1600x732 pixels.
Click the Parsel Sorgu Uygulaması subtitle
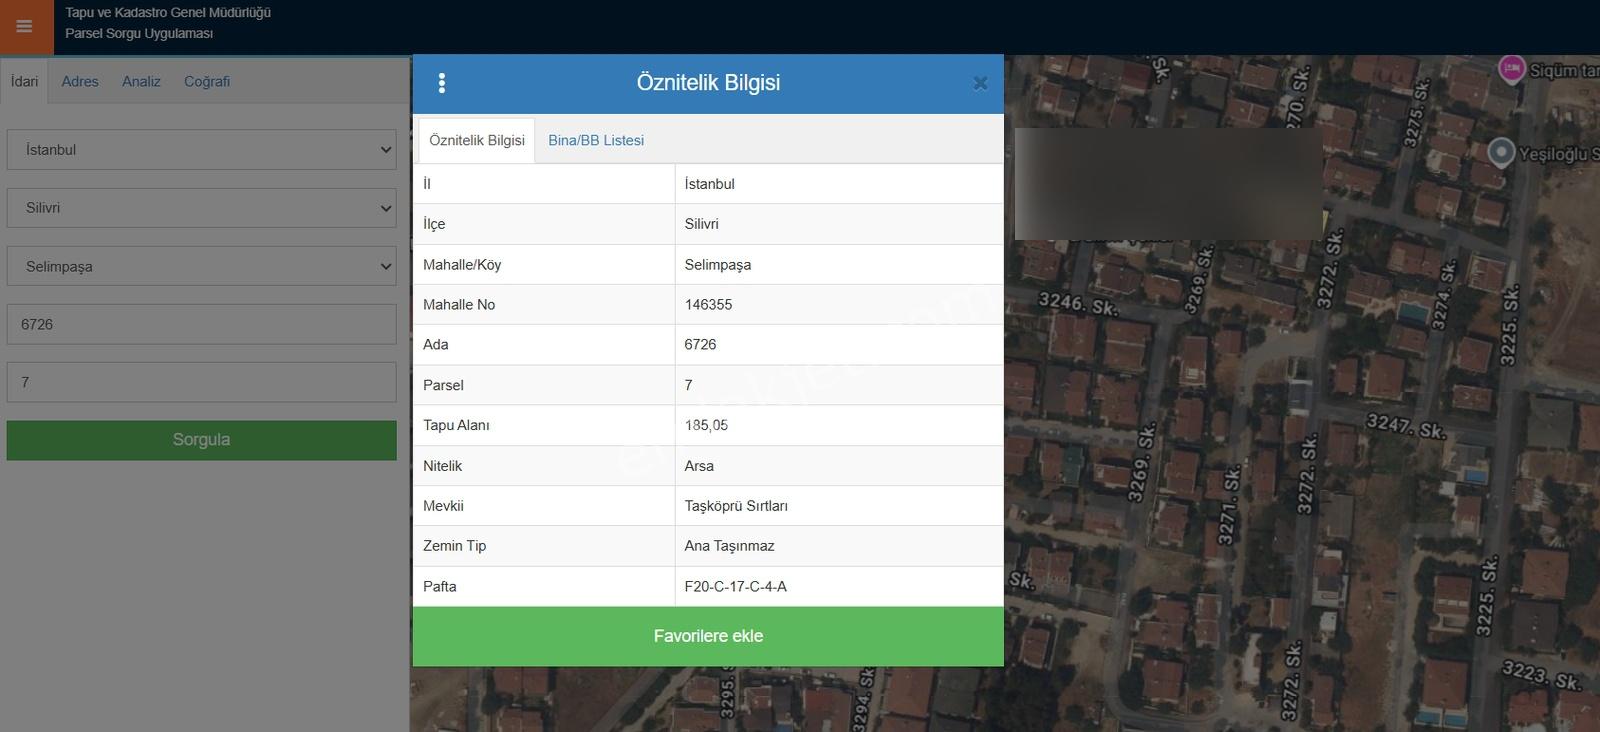click(x=139, y=33)
